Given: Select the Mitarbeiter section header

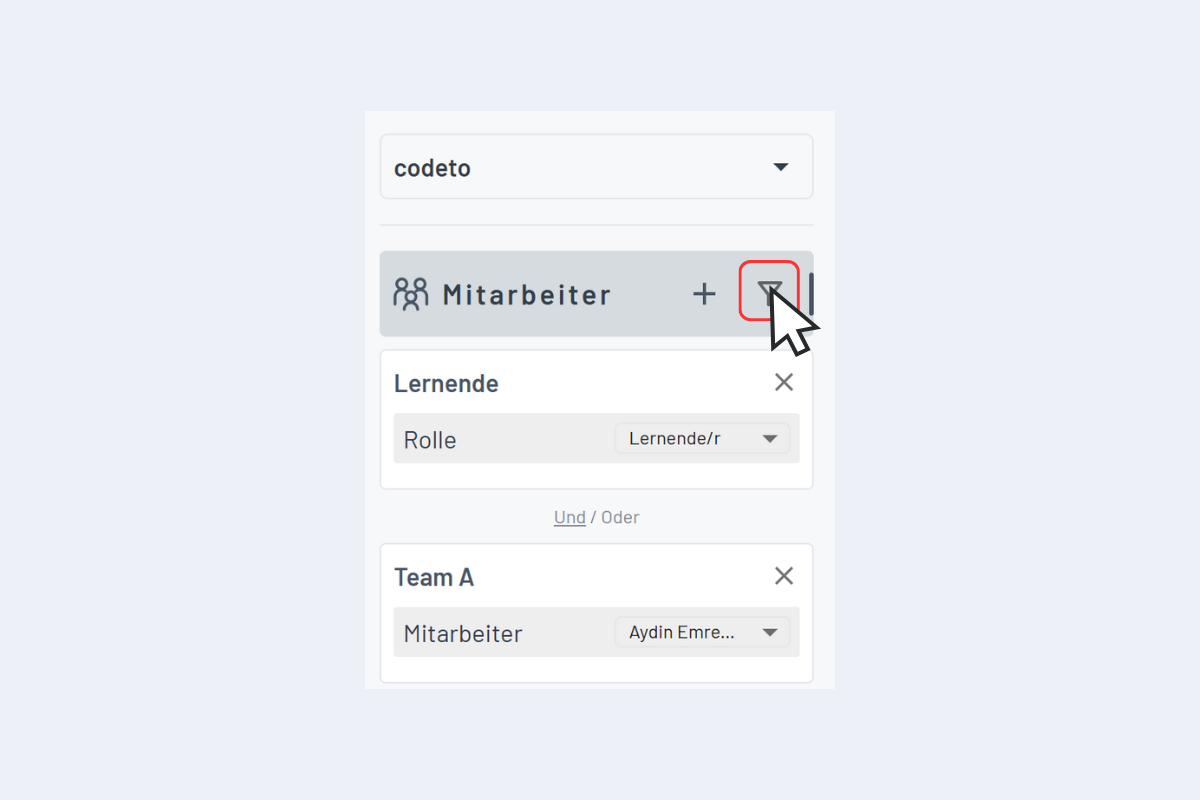Looking at the screenshot, I should (x=526, y=293).
